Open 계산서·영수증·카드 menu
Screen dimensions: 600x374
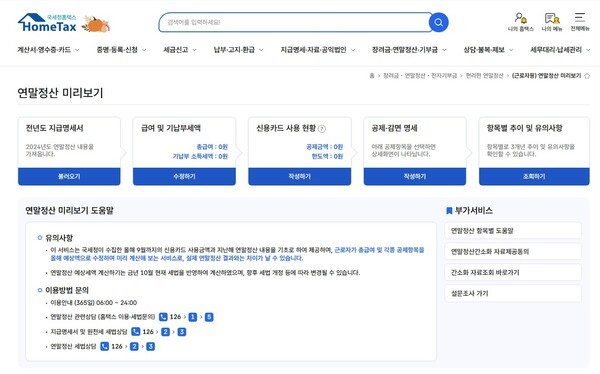click(44, 50)
